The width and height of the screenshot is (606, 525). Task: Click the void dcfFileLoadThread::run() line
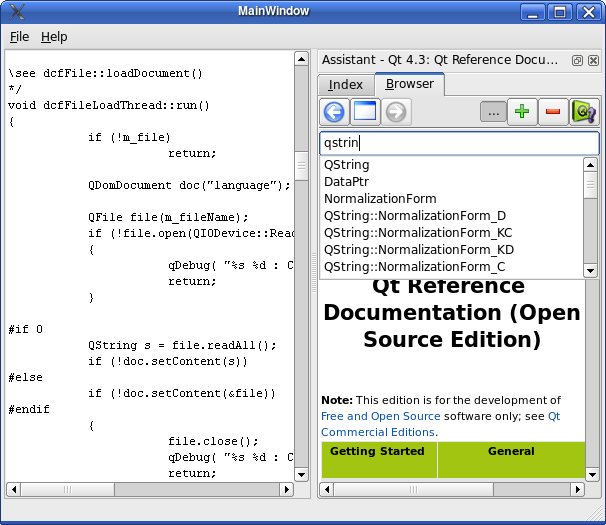(109, 106)
